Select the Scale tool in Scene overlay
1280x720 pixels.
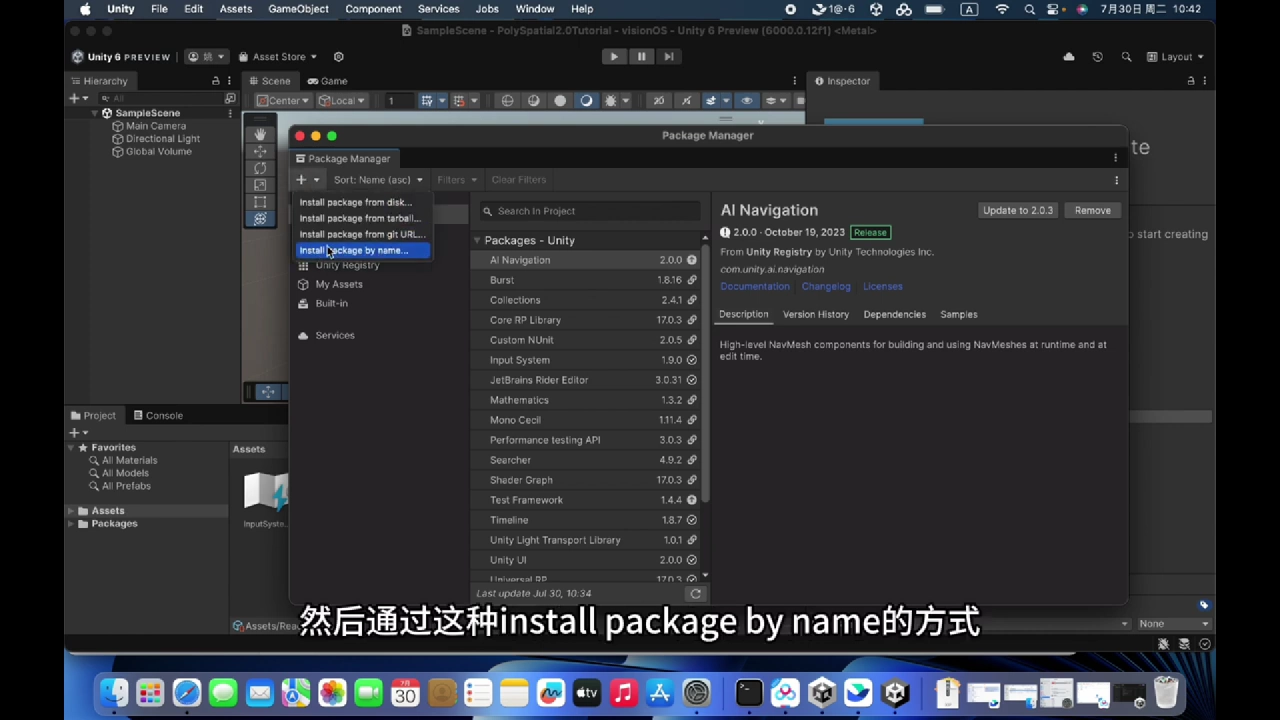pos(260,185)
